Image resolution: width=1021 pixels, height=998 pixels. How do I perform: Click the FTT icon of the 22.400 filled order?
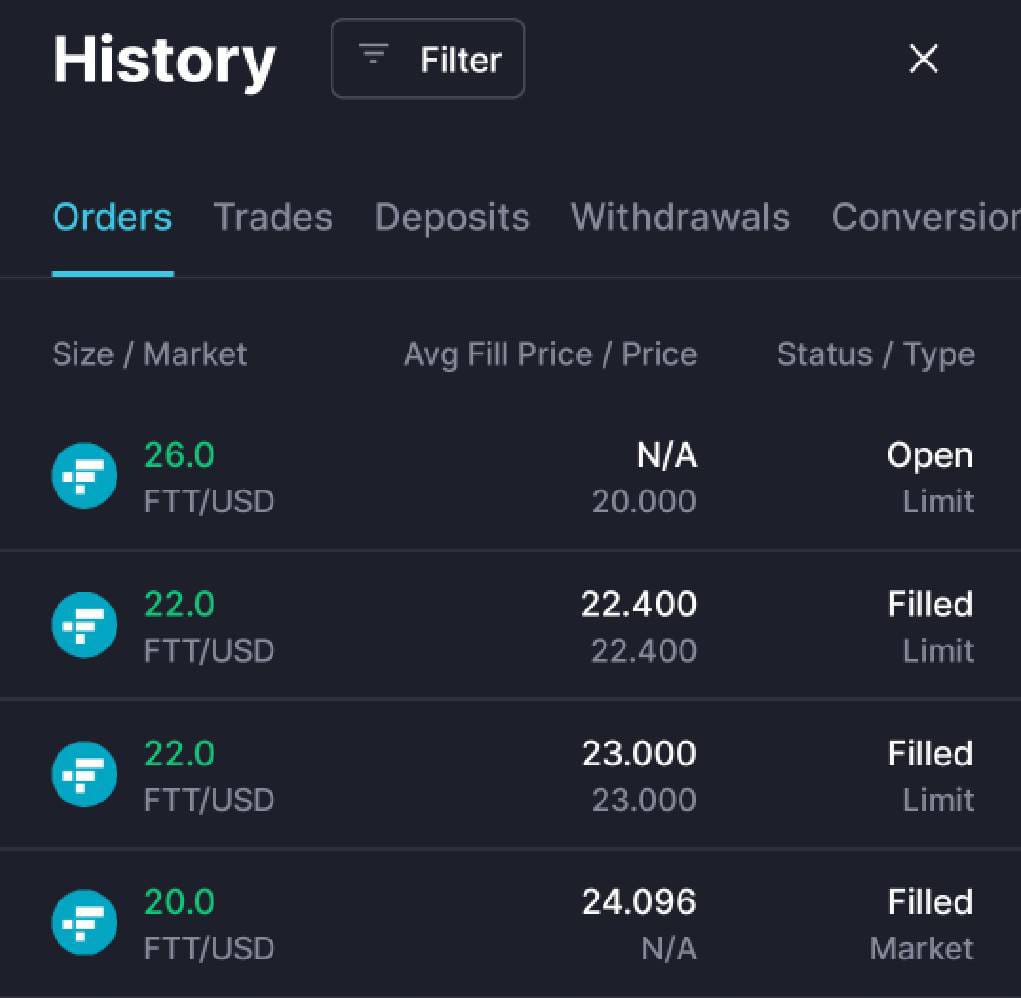click(x=85, y=625)
